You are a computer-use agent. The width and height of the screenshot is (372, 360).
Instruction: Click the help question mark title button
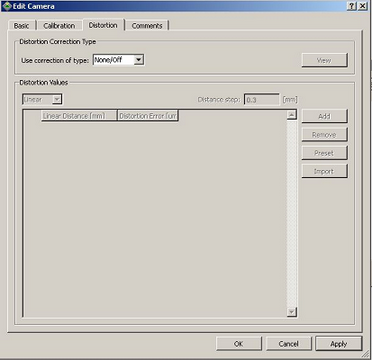pyautogui.click(x=352, y=6)
